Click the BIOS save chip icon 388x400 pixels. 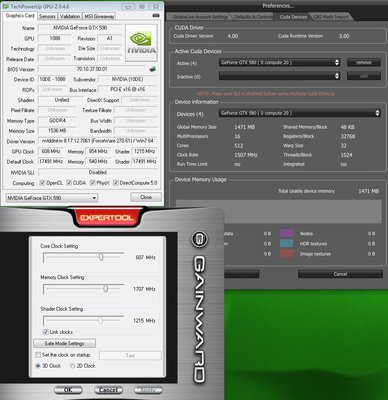click(x=153, y=69)
